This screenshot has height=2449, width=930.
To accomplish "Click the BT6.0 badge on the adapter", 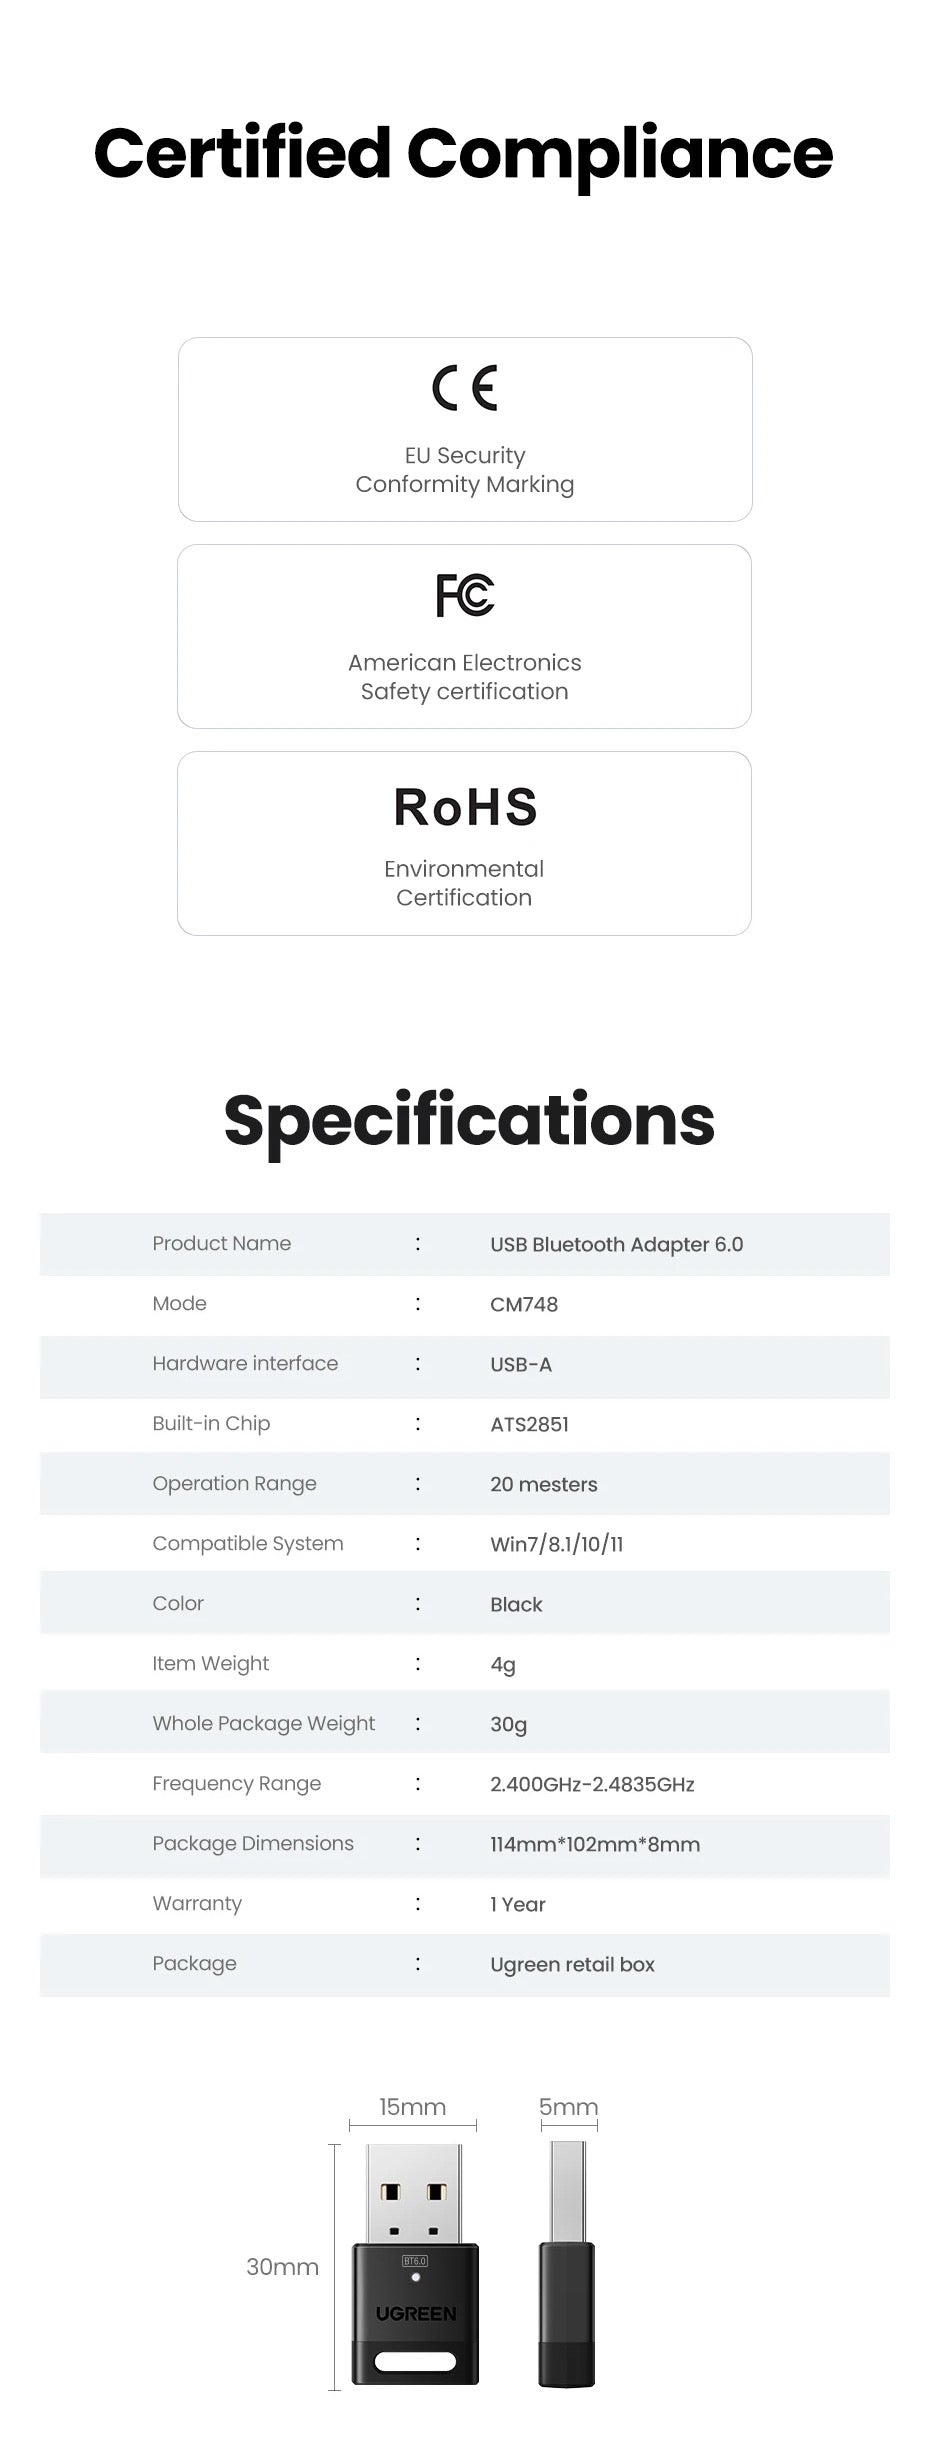I will pos(414,2260).
